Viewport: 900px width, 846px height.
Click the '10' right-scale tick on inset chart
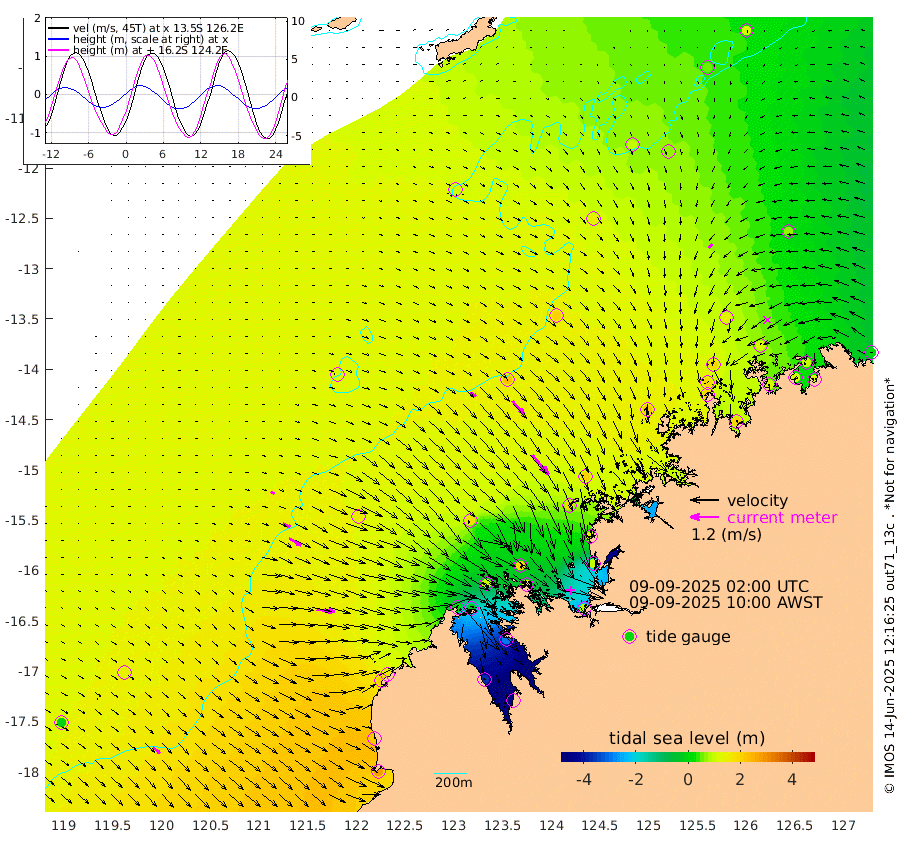[x=298, y=21]
